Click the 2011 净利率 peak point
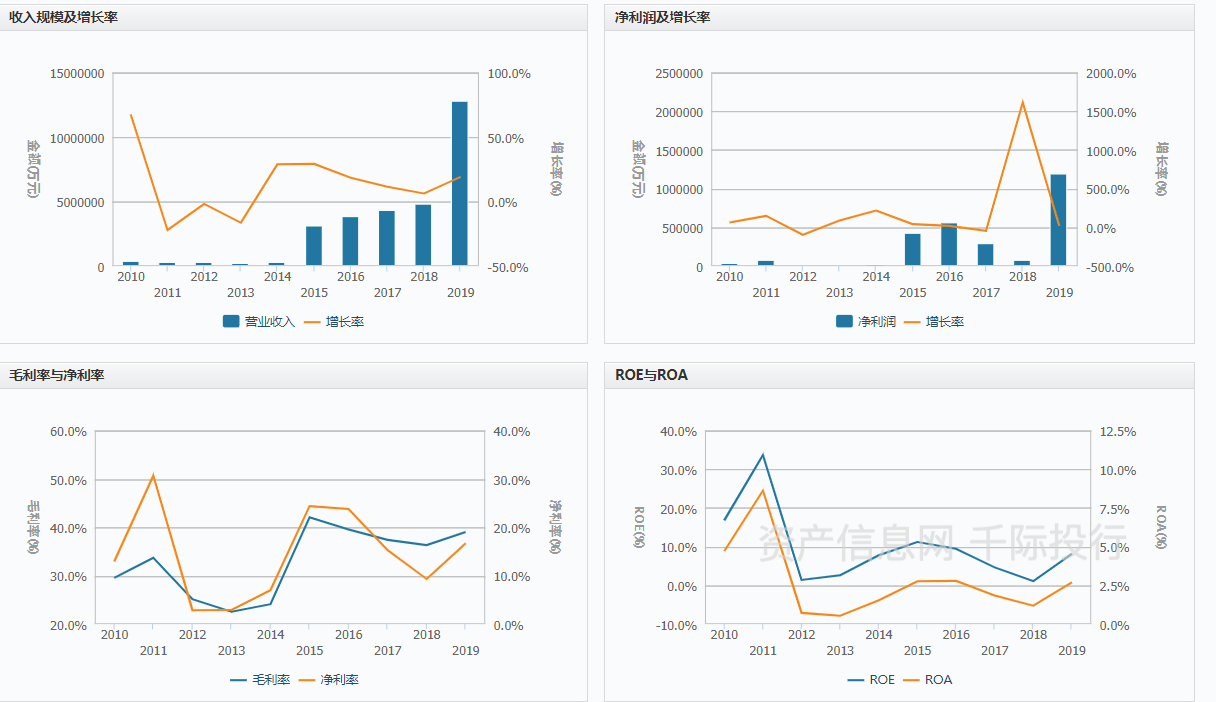 tap(153, 475)
